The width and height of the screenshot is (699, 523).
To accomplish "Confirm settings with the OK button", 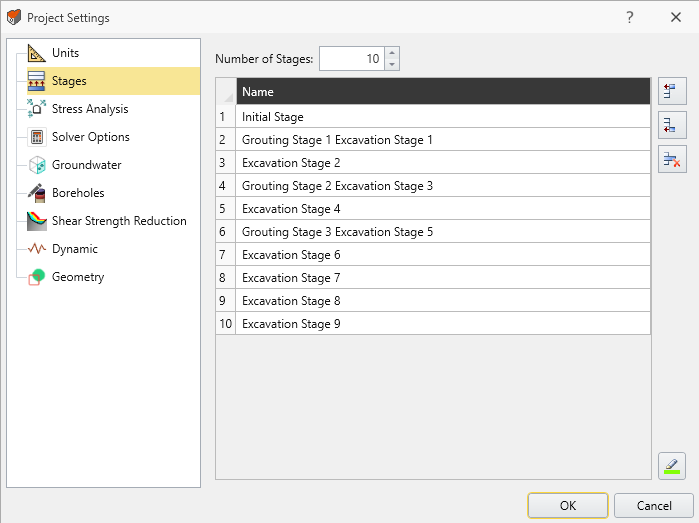I will pos(567,505).
